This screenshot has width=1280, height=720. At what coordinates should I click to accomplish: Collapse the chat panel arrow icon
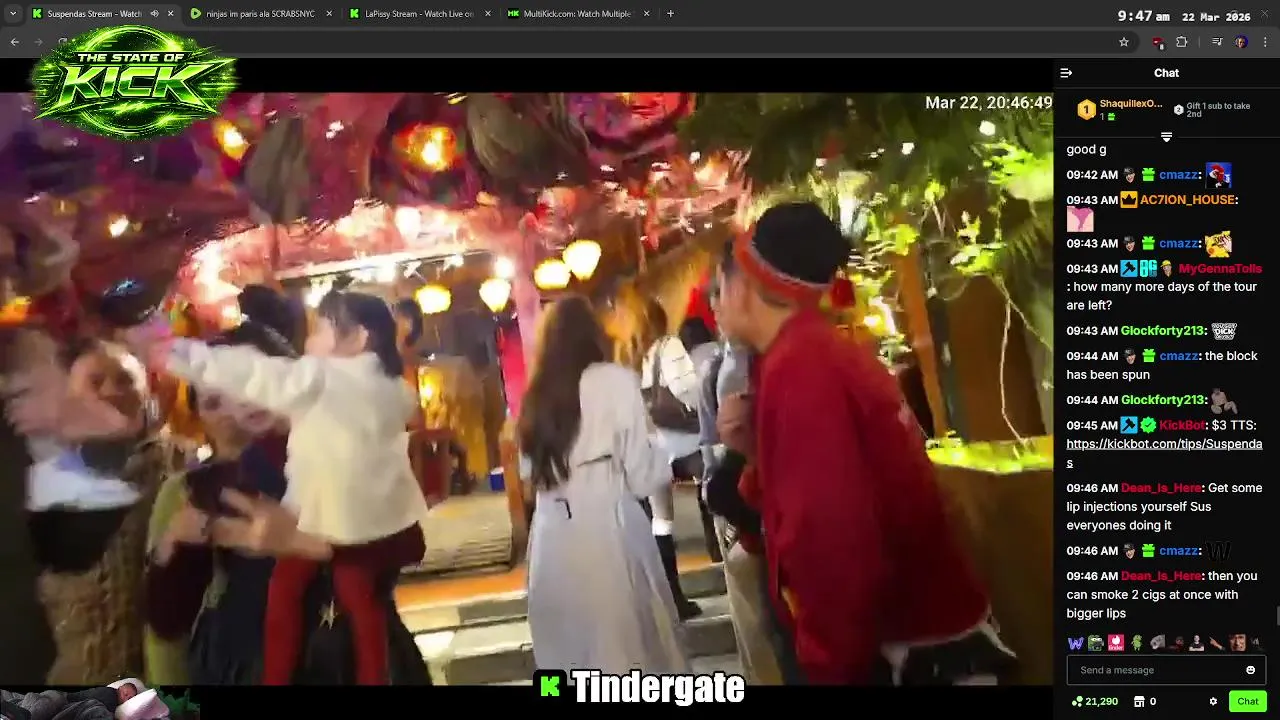1066,73
